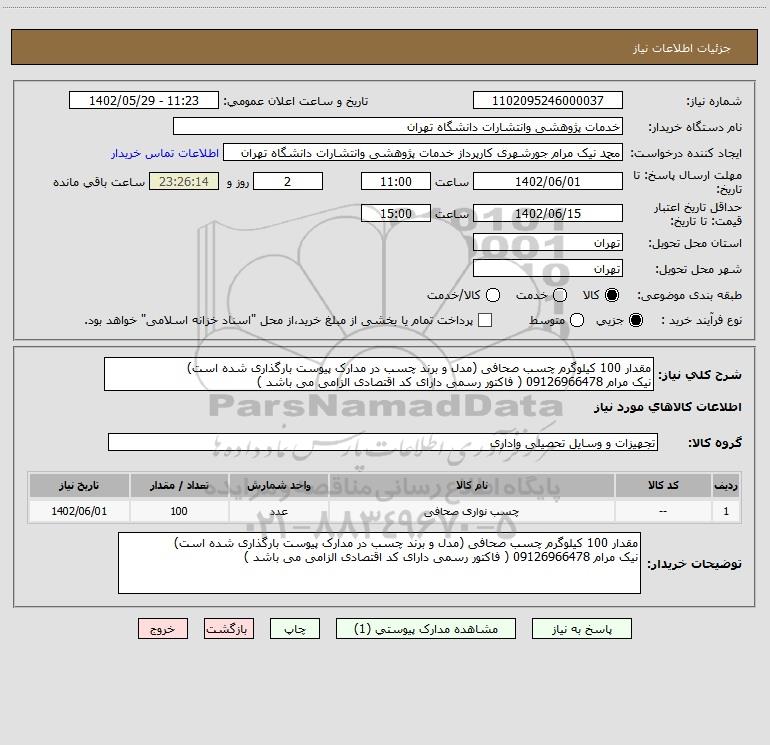
Task: Click the announcement date field 1402/05/29 - 11:23
Action: 144,101
